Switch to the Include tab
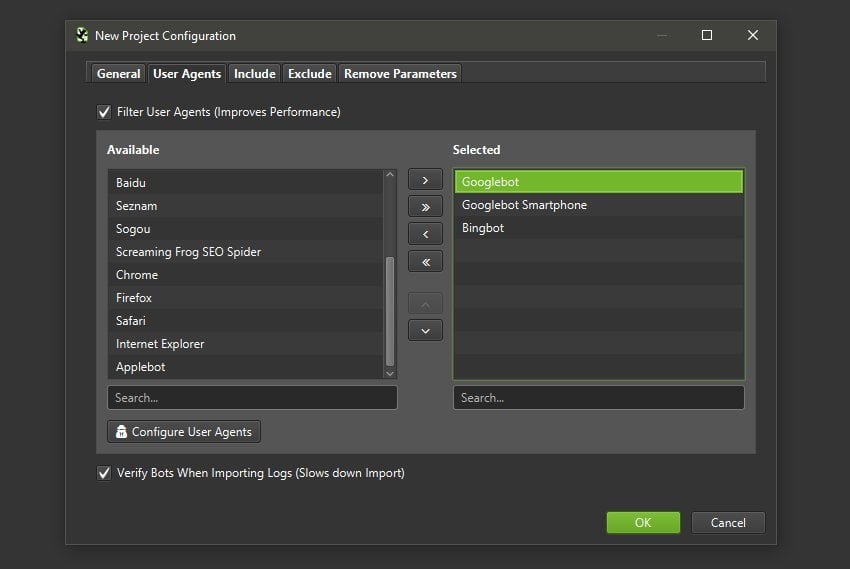The width and height of the screenshot is (850, 569). [x=254, y=74]
